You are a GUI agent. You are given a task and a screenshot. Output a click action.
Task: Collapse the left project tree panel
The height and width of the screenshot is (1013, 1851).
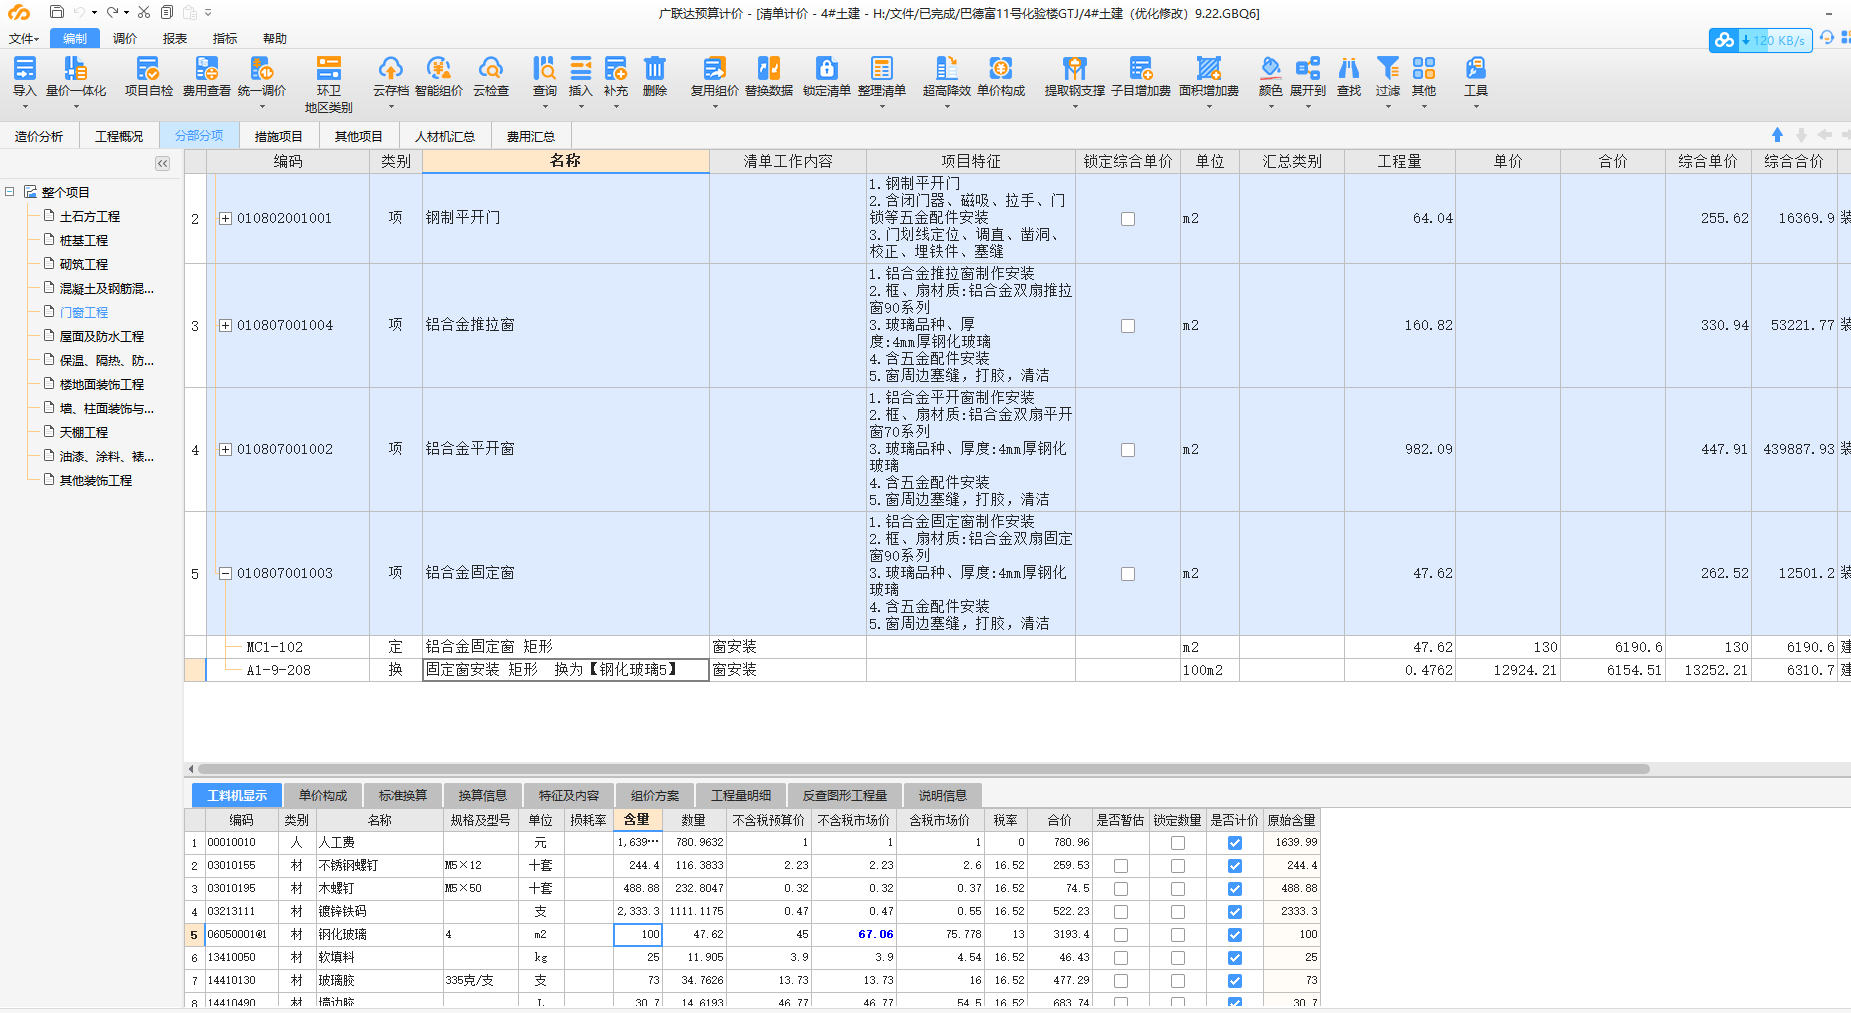[163, 163]
